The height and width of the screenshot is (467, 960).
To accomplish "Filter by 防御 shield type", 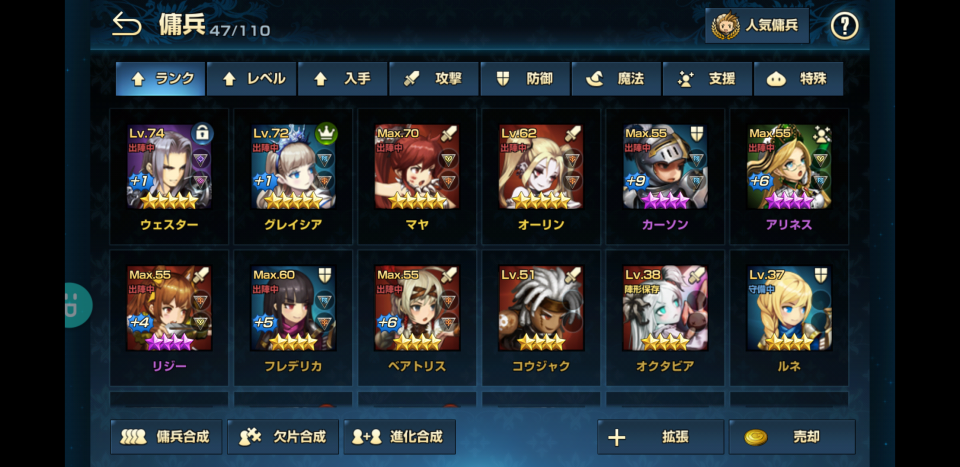I will coord(525,79).
